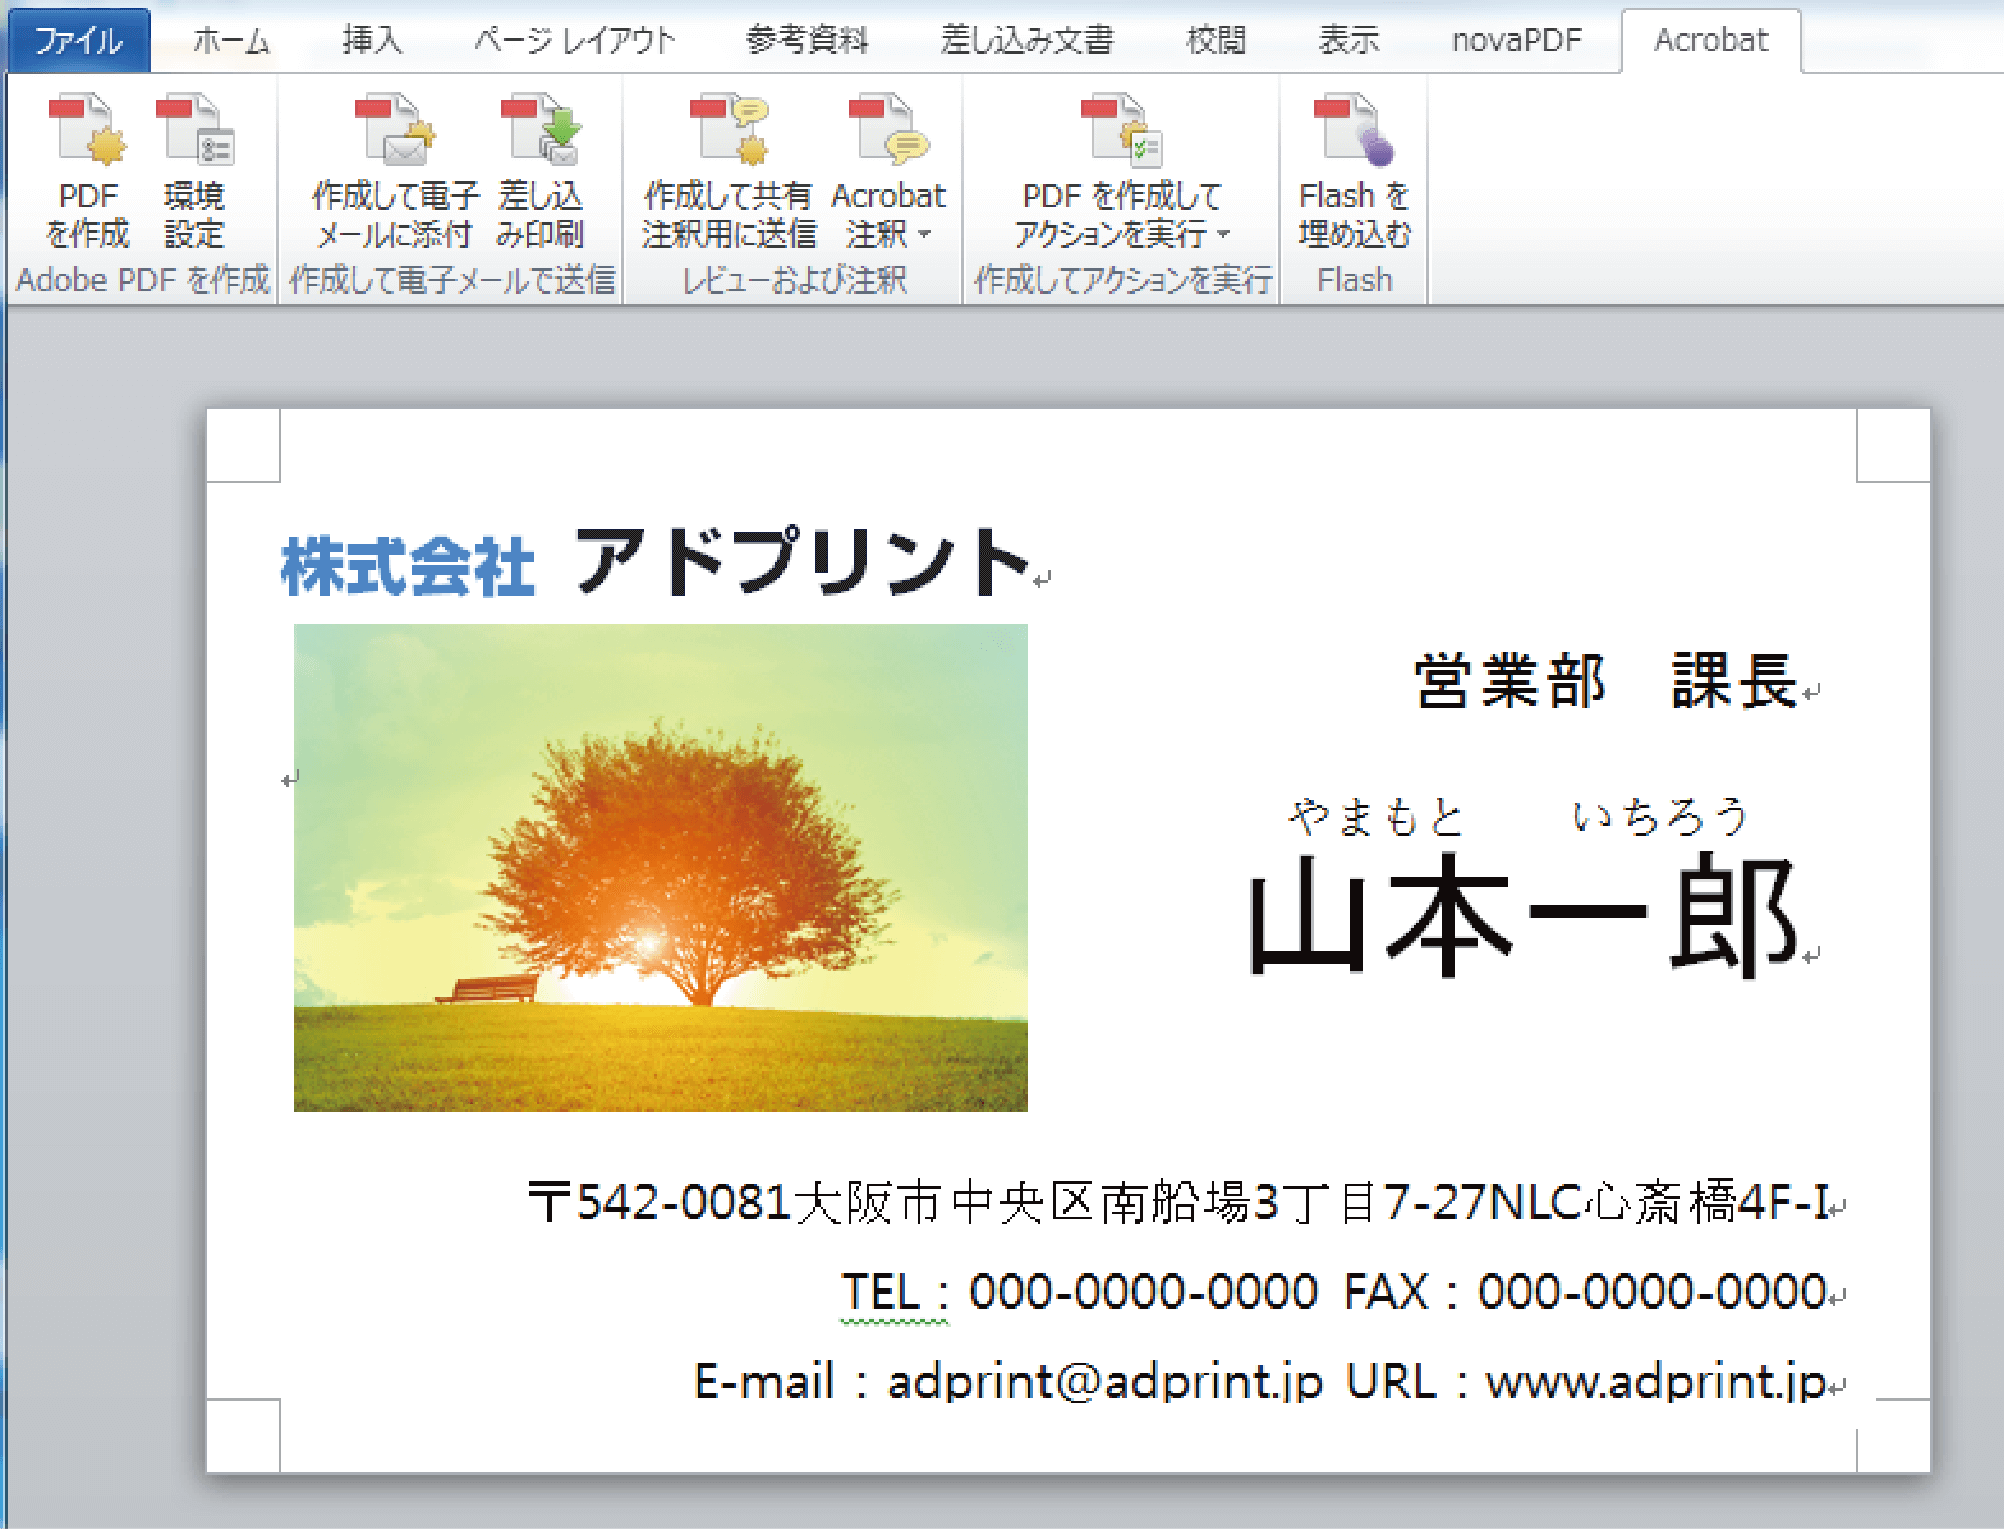The height and width of the screenshot is (1529, 2004).
Task: Click the furigana いちろう above the name
Action: click(1660, 817)
